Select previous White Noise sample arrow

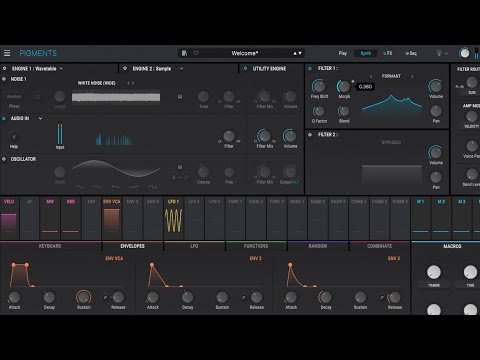pyautogui.click(x=128, y=83)
